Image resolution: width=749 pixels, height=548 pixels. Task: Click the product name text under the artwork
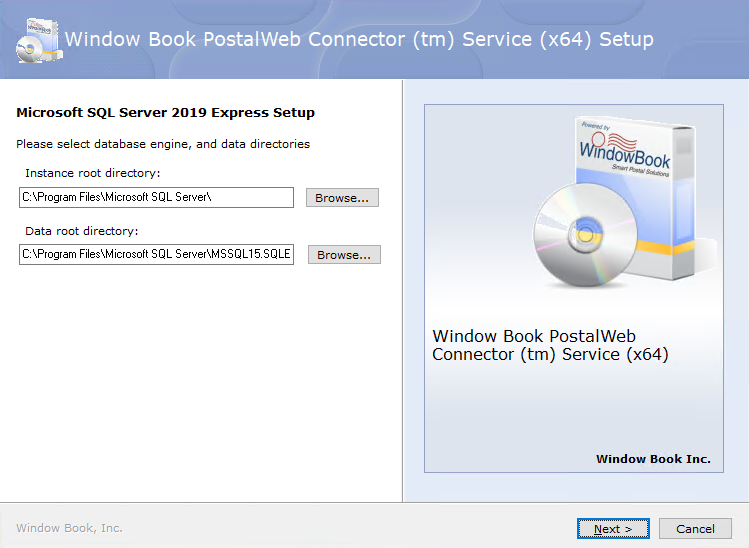click(550, 345)
